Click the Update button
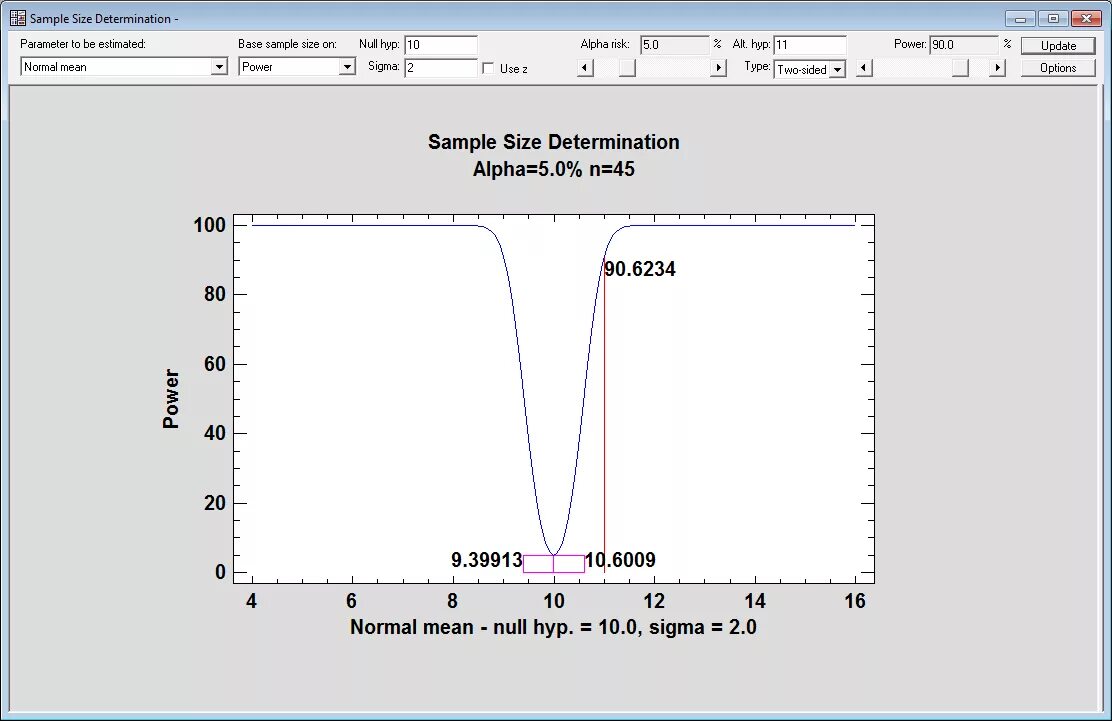 coord(1058,45)
